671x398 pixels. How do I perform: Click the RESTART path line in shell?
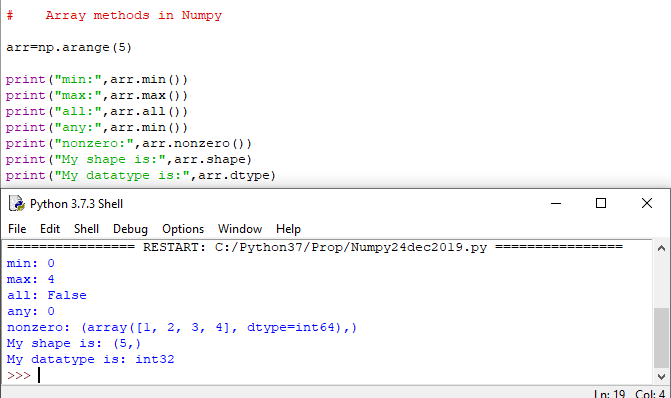click(315, 247)
